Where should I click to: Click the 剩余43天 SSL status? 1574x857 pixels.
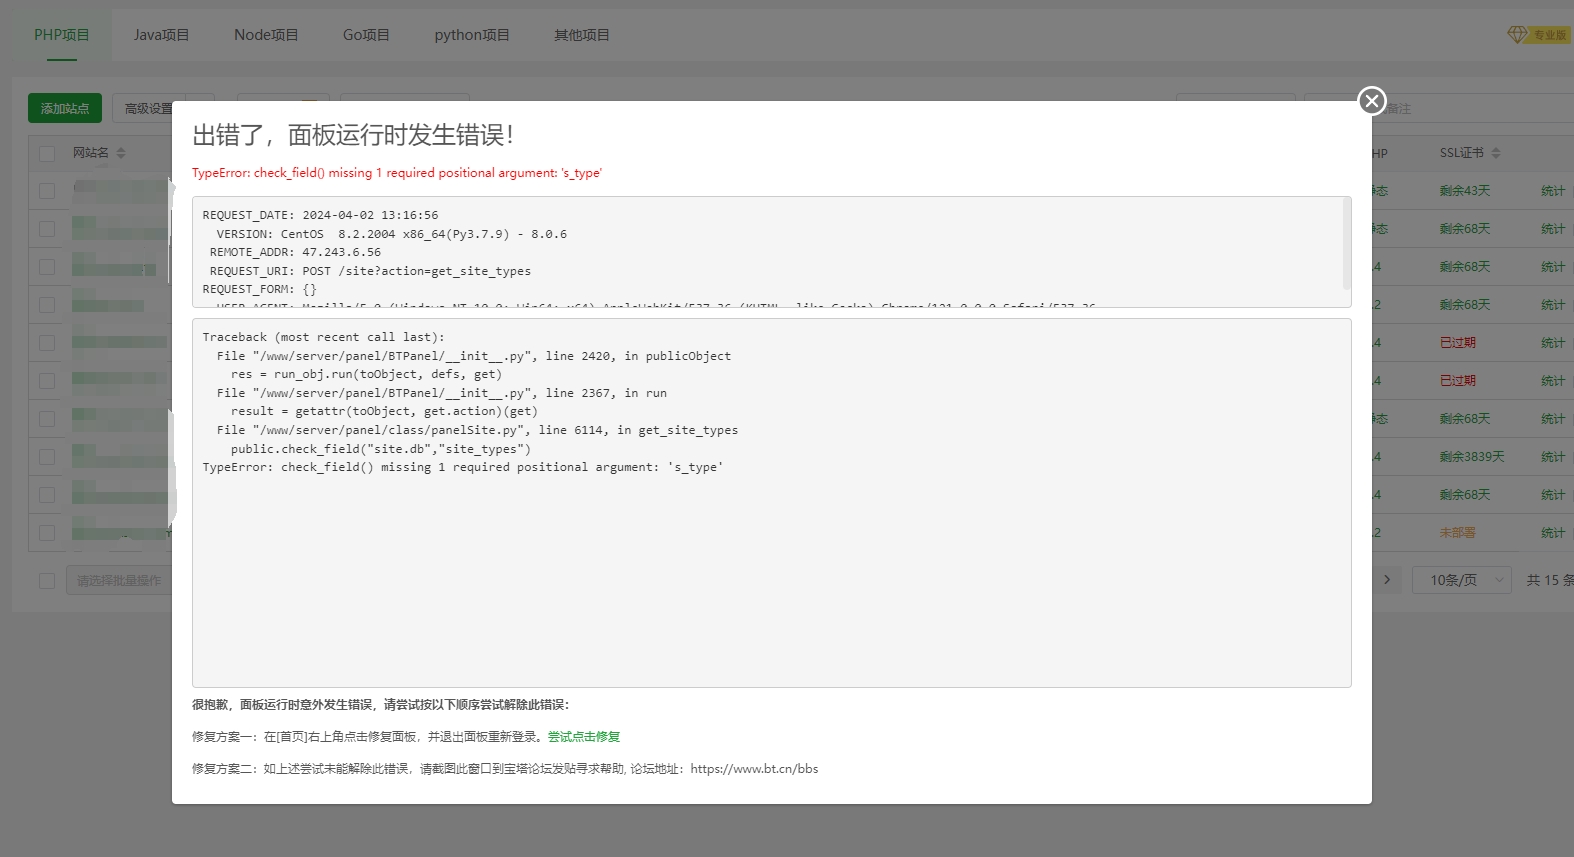pyautogui.click(x=1465, y=191)
